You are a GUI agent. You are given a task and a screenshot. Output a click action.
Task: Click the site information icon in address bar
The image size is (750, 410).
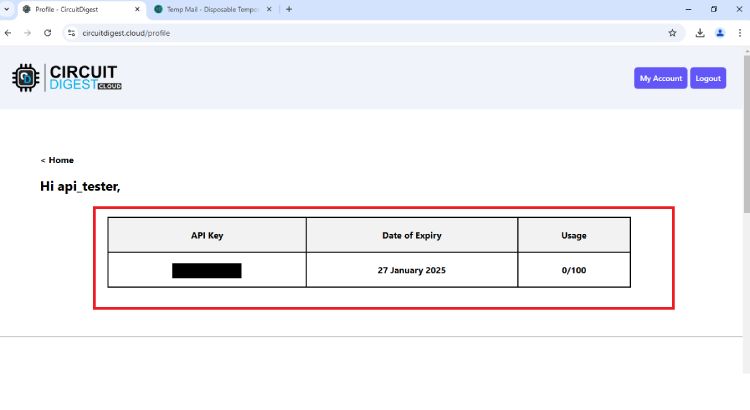pyautogui.click(x=71, y=32)
